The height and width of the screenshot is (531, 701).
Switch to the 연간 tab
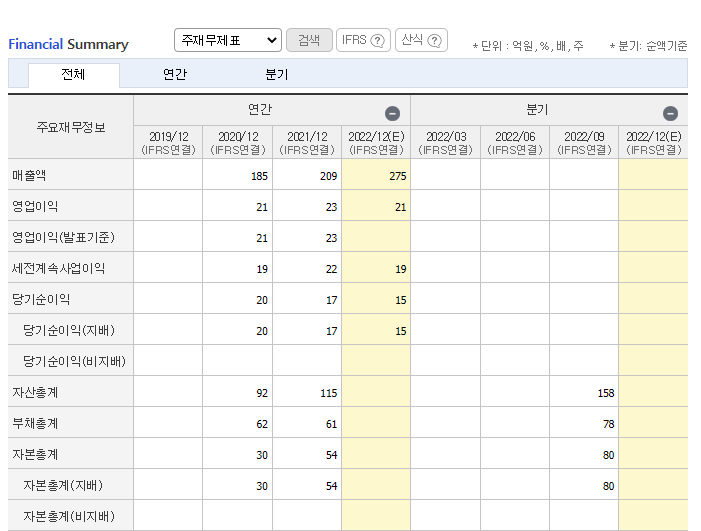[175, 75]
